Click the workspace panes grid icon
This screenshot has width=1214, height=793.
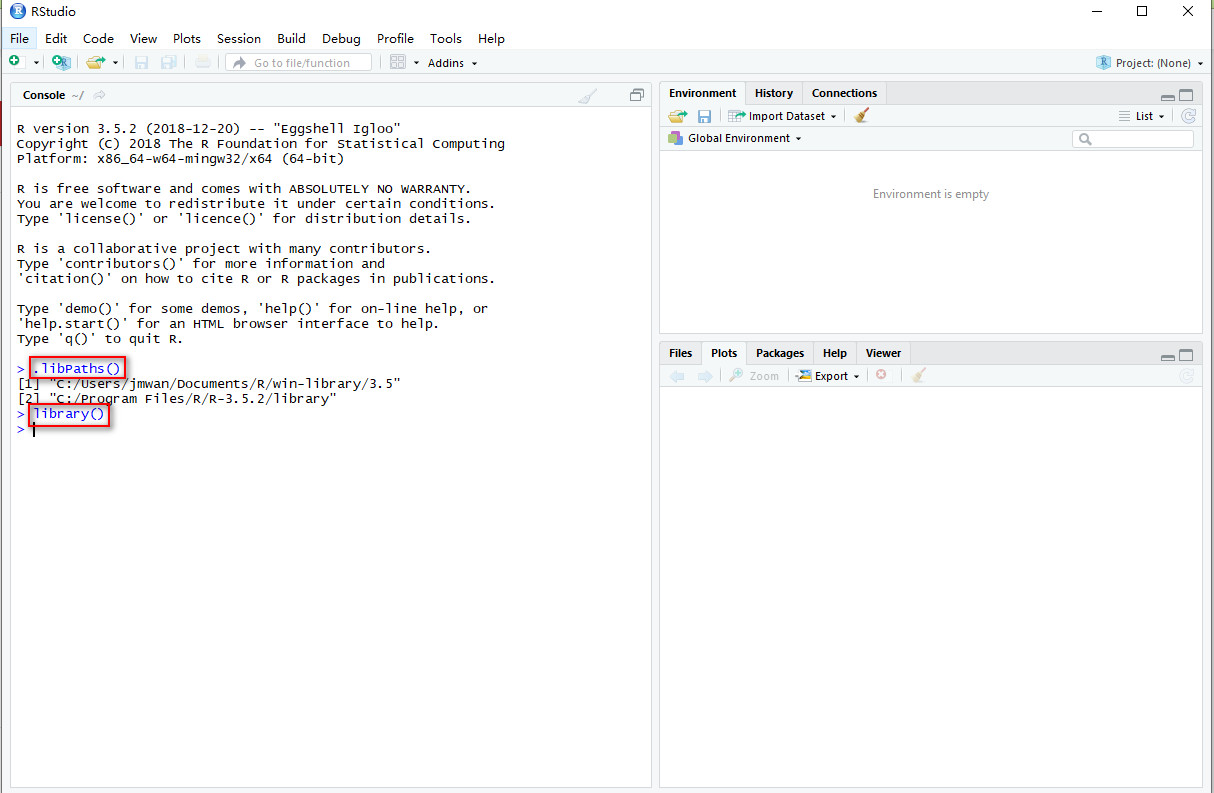(398, 62)
